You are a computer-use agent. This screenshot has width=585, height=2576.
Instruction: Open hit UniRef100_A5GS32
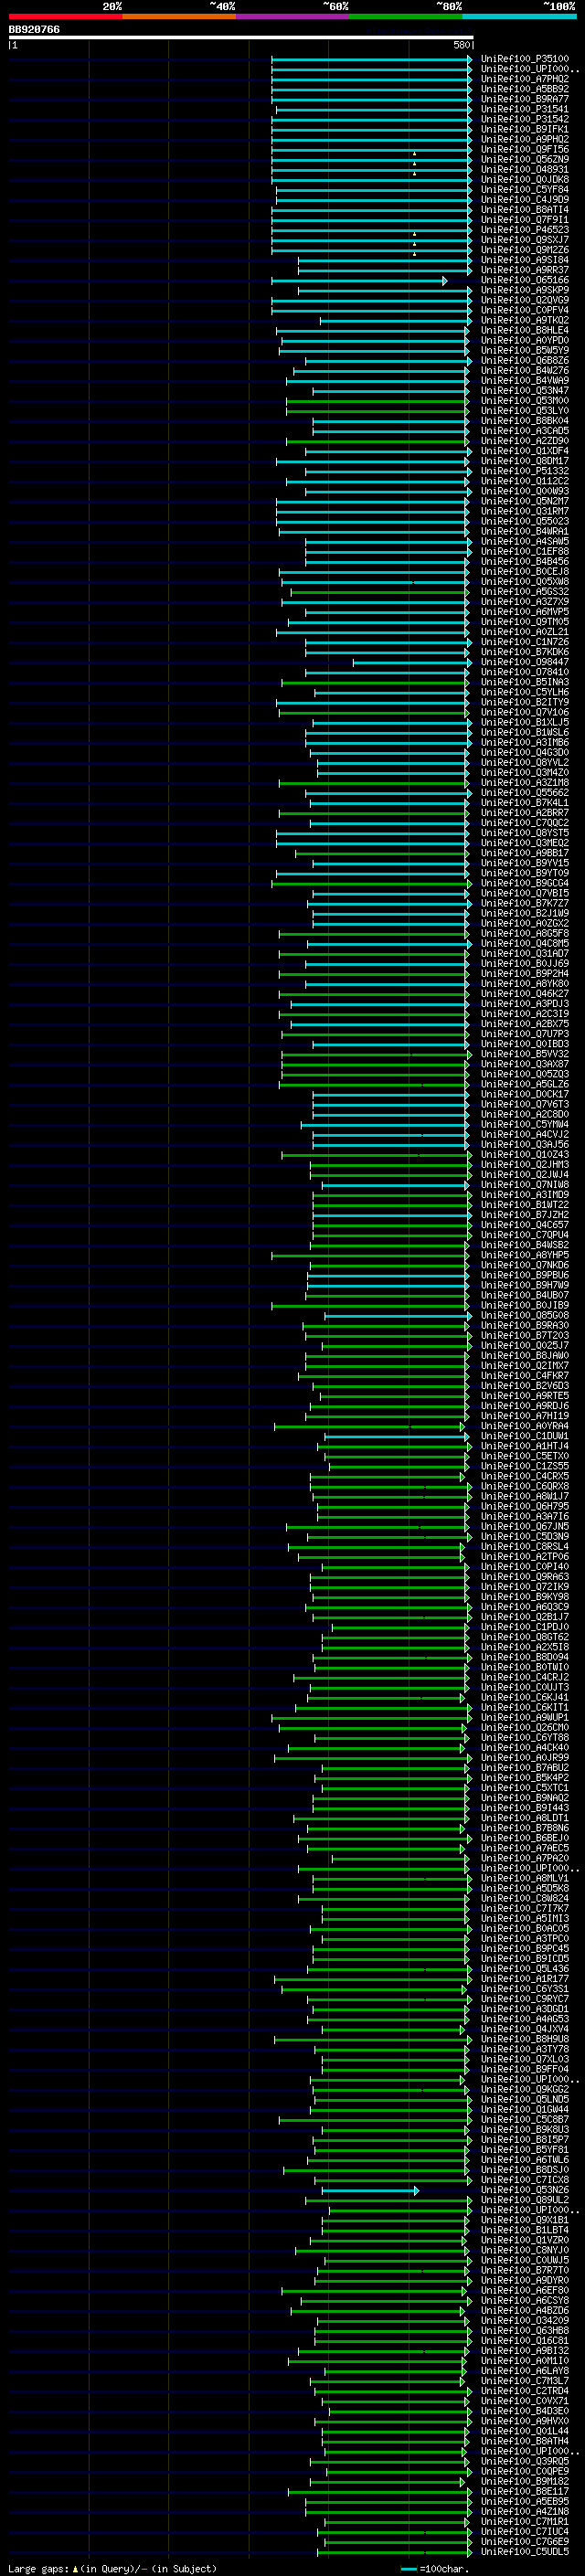coord(524,591)
